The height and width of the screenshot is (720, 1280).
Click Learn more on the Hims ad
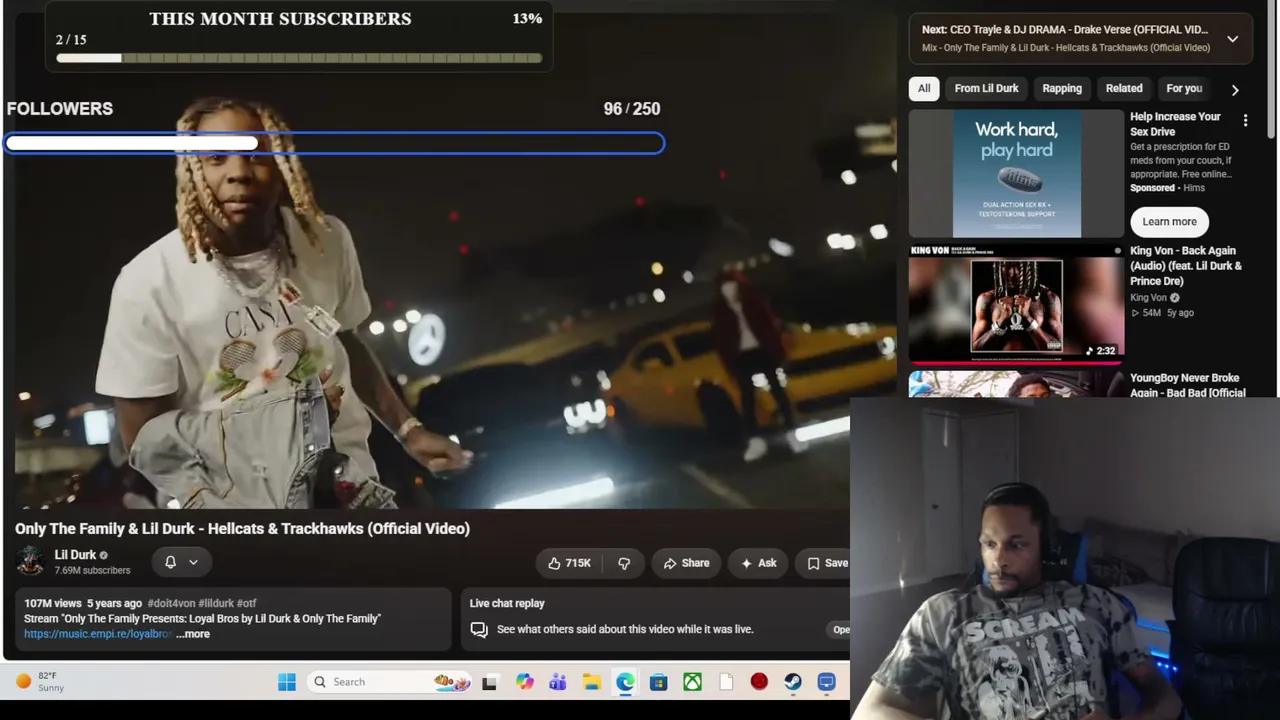click(x=1169, y=222)
